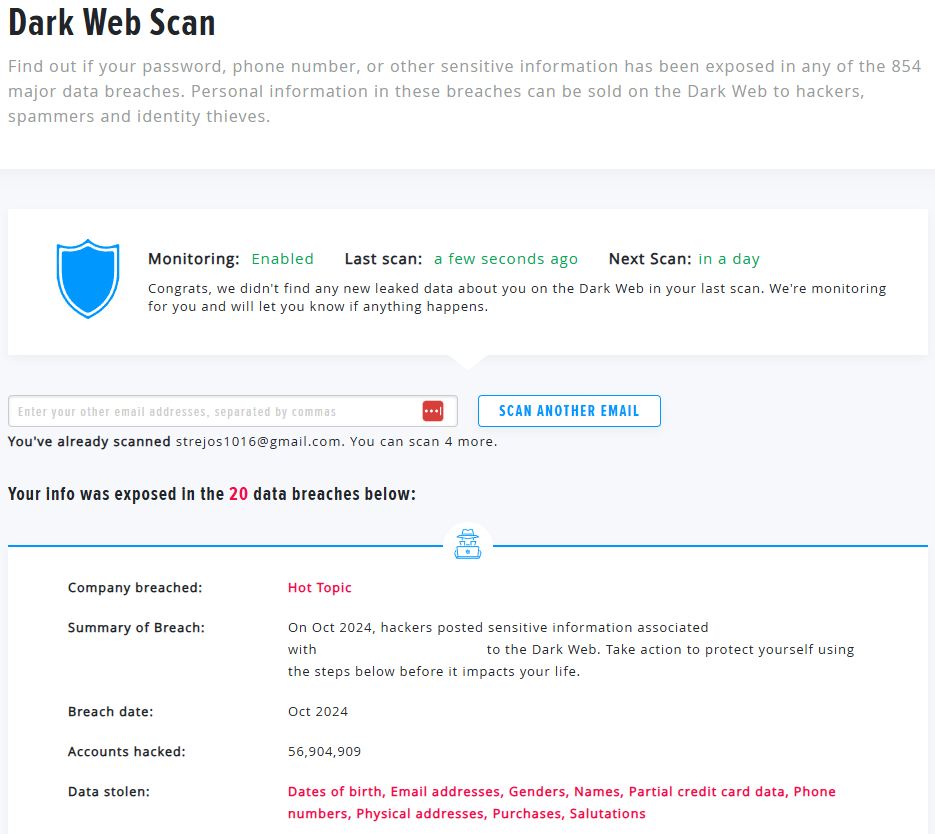Click the 'Monitoring:' label
This screenshot has width=935, height=834.
(x=193, y=259)
